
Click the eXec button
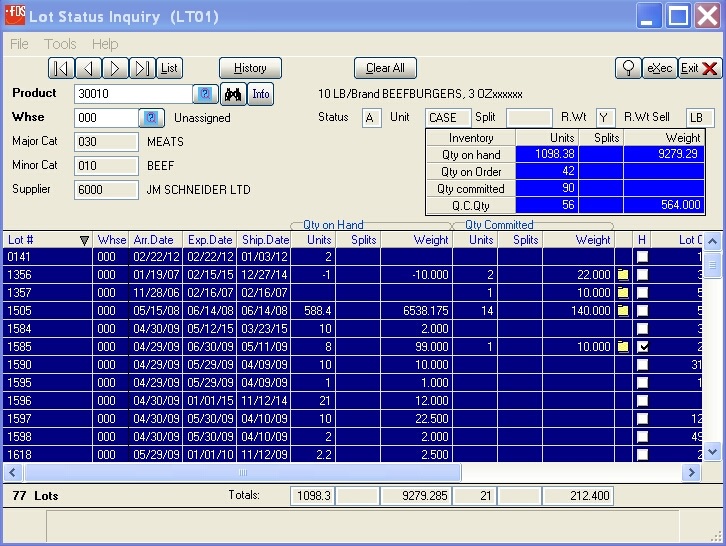click(x=659, y=69)
